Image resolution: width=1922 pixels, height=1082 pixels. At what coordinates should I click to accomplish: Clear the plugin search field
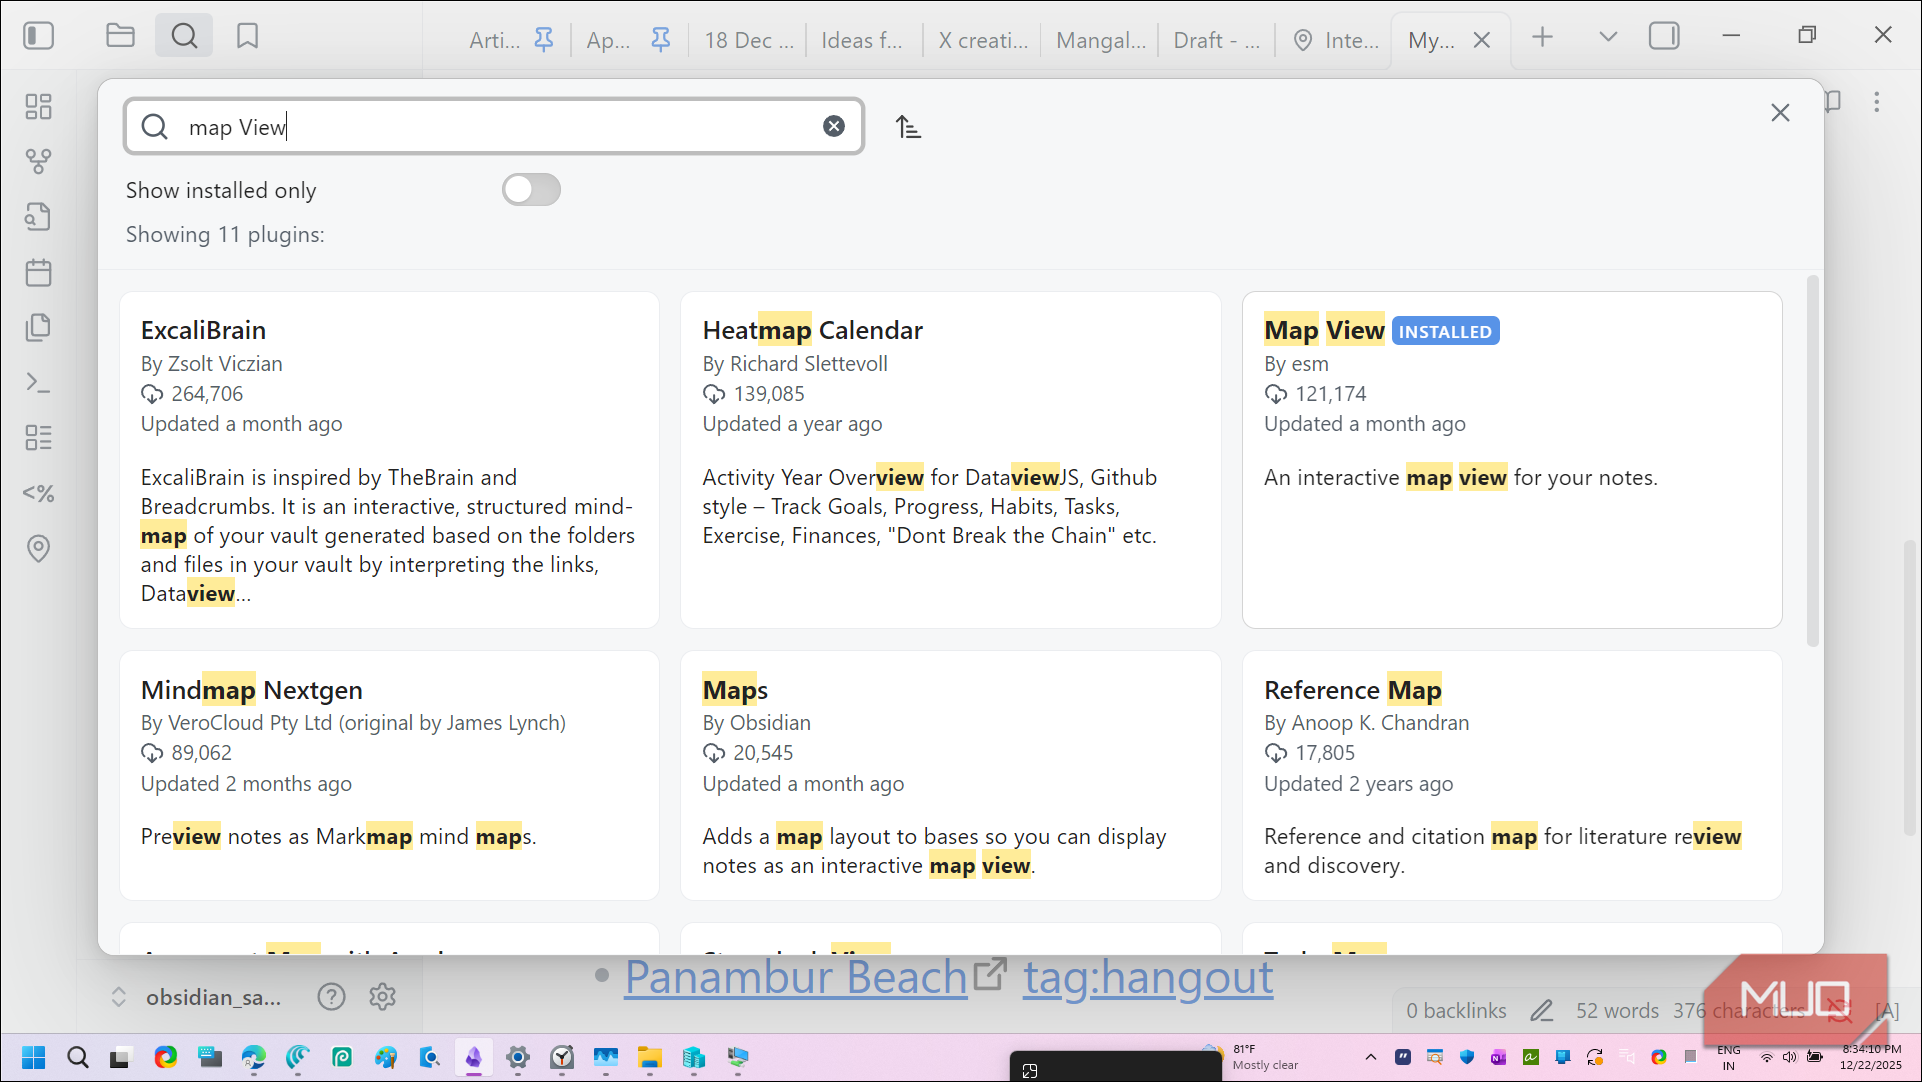click(834, 126)
